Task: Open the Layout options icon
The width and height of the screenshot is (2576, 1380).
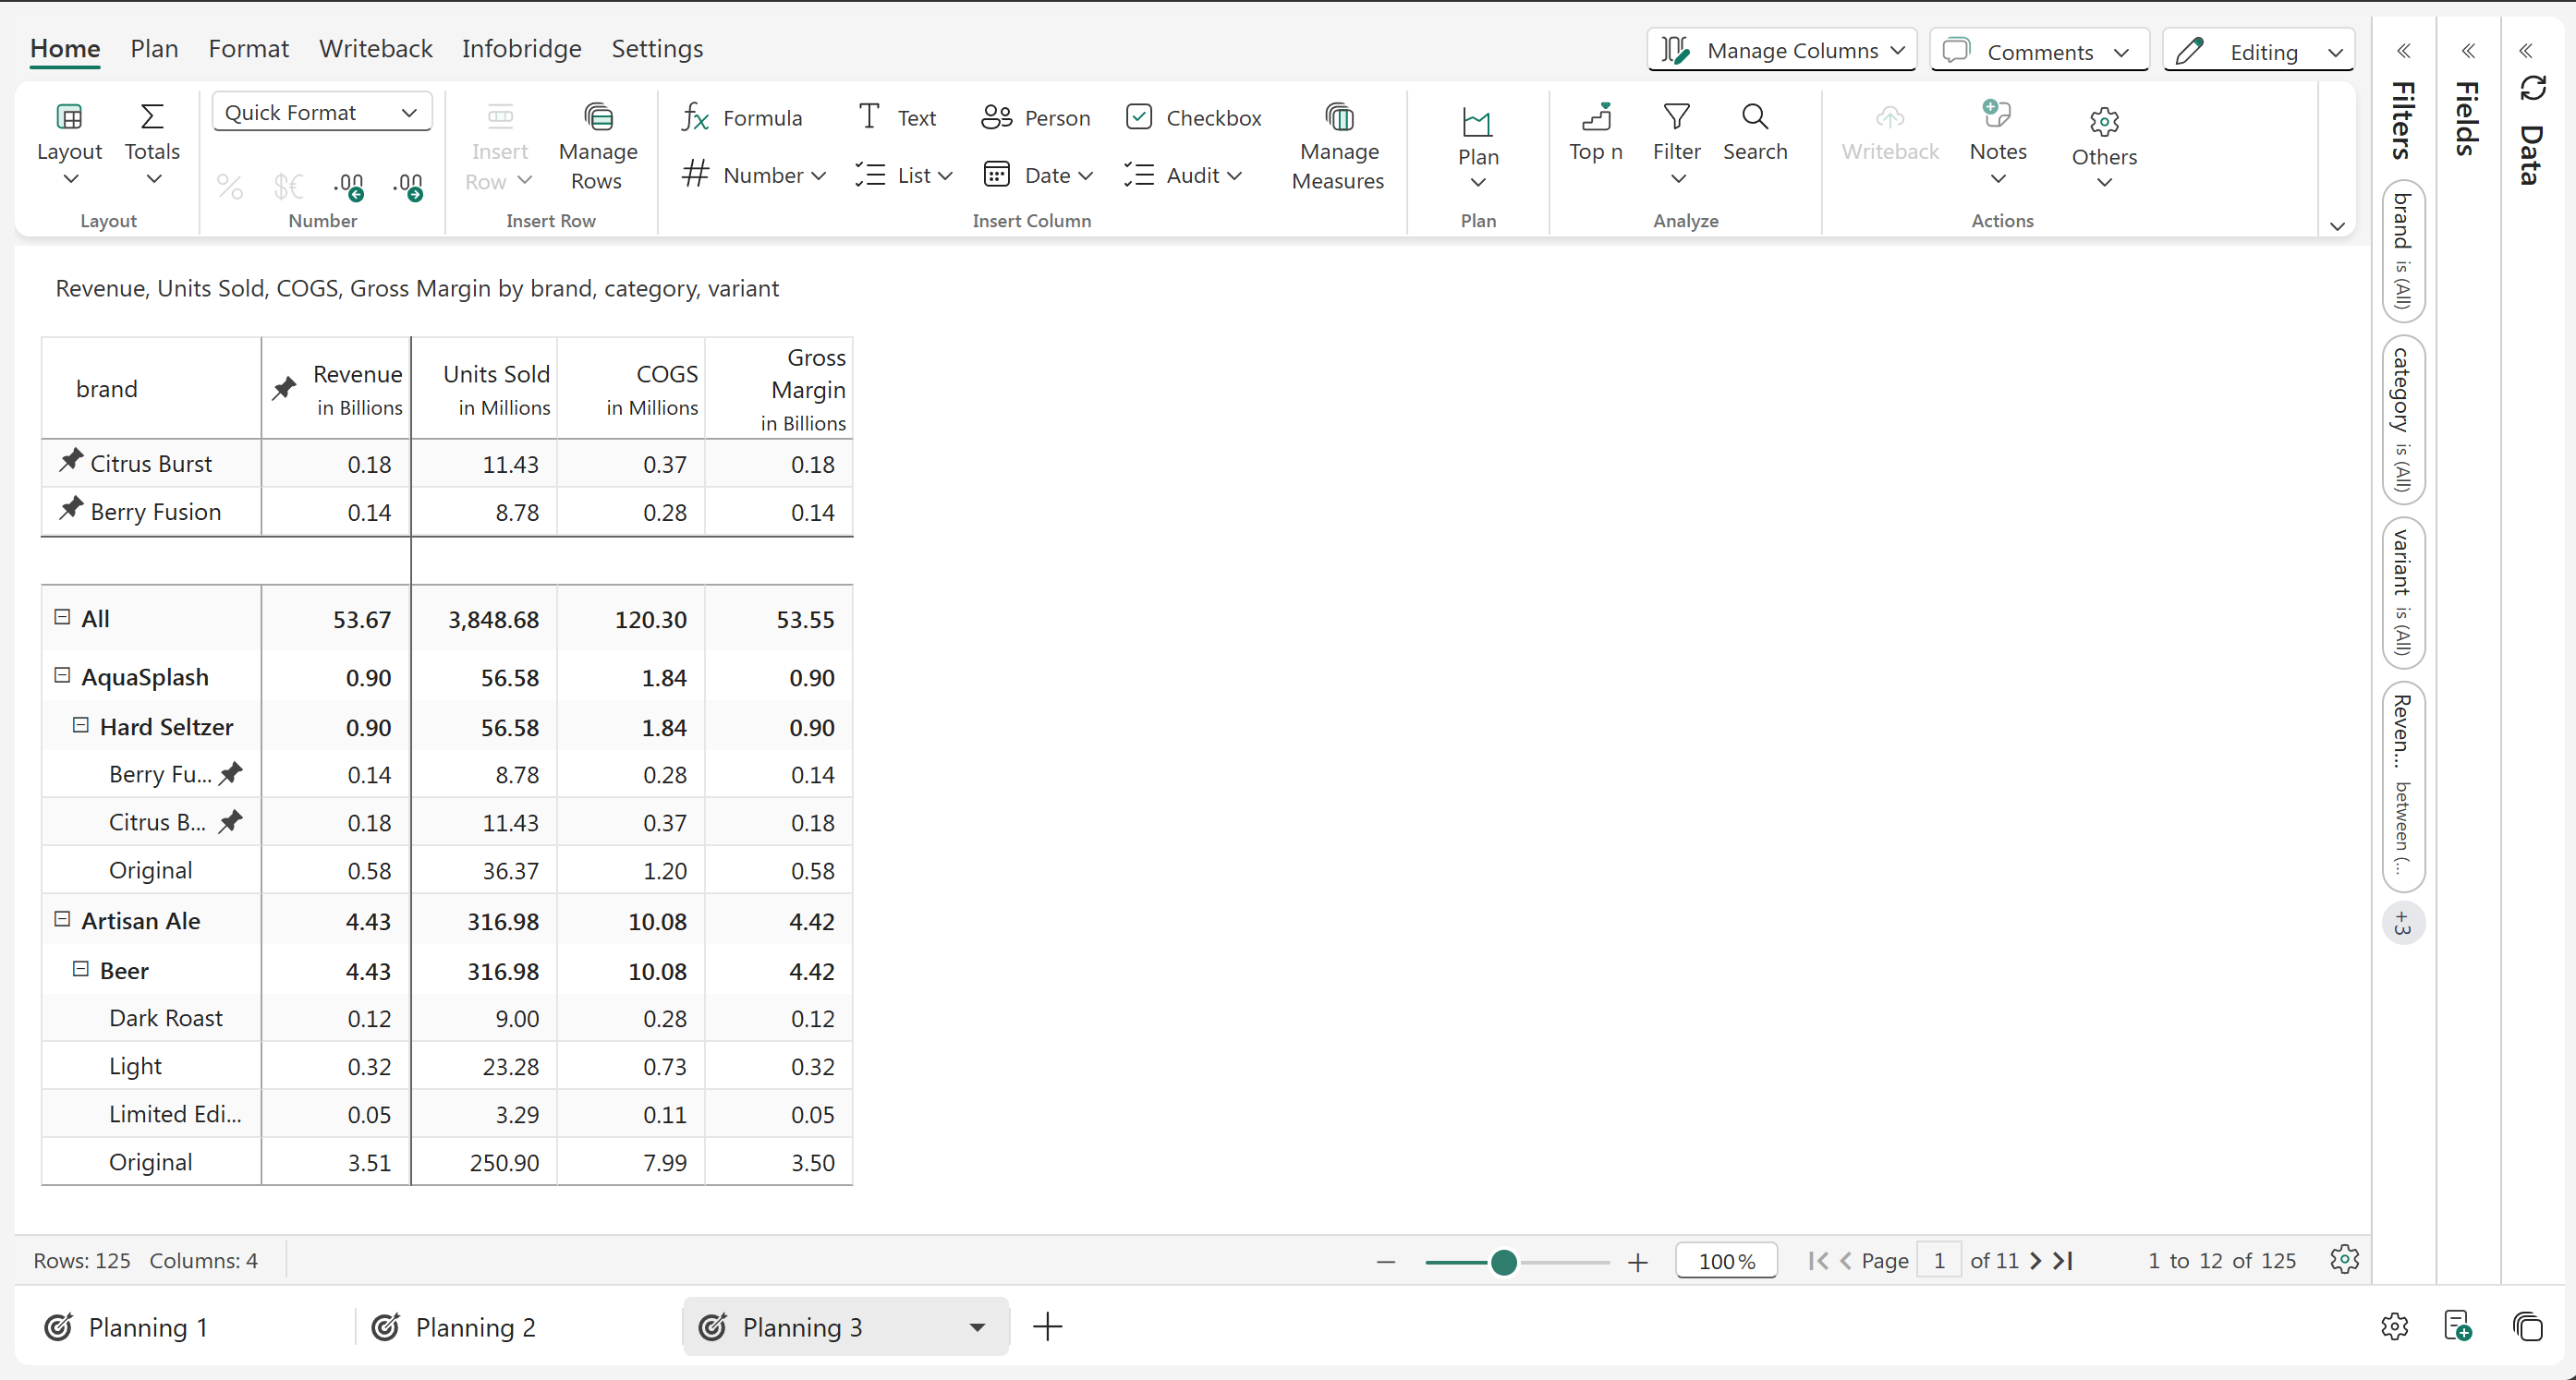Action: [69, 118]
